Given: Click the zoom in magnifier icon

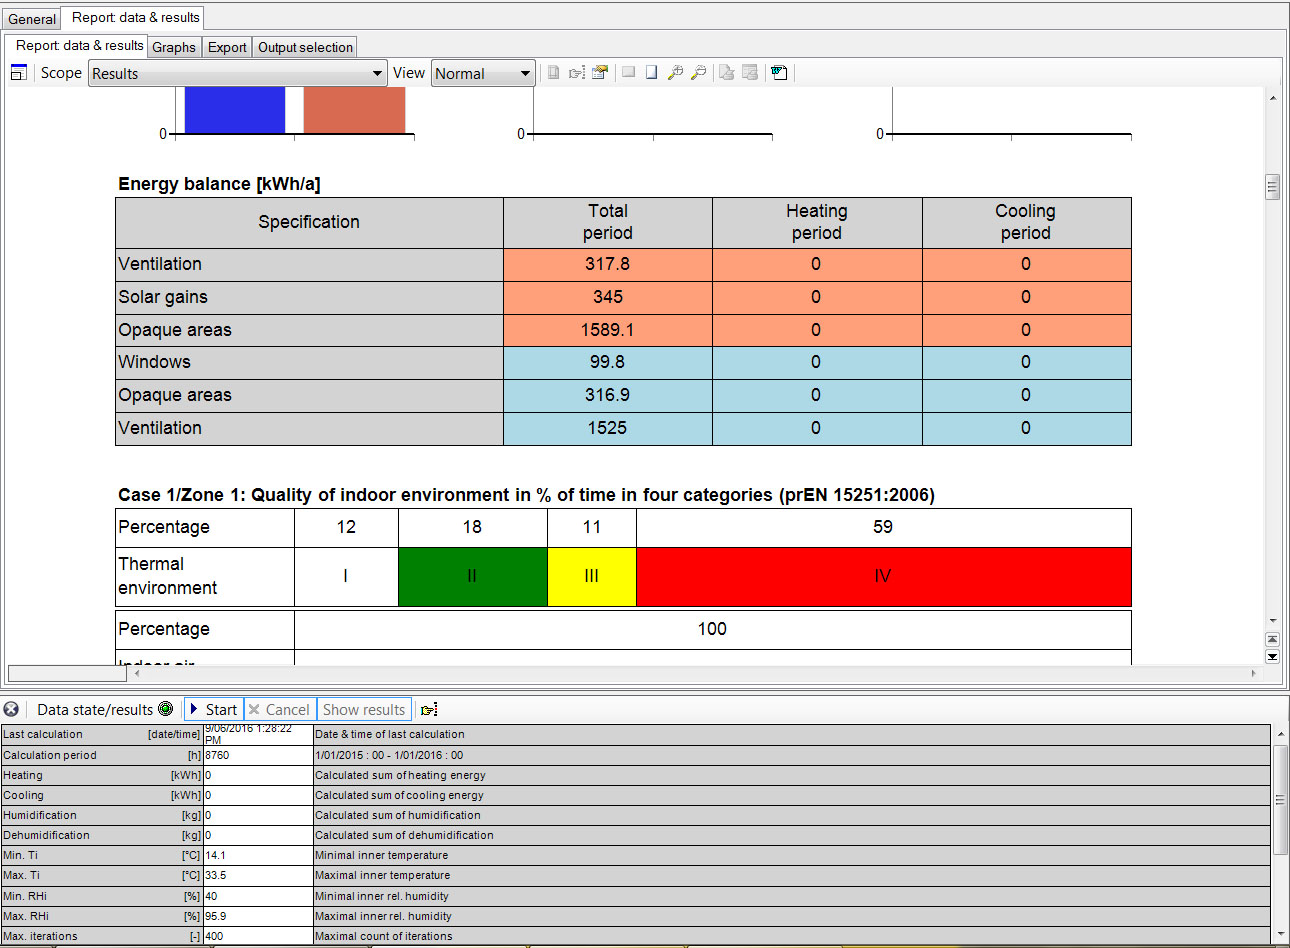Looking at the screenshot, I should (x=675, y=73).
